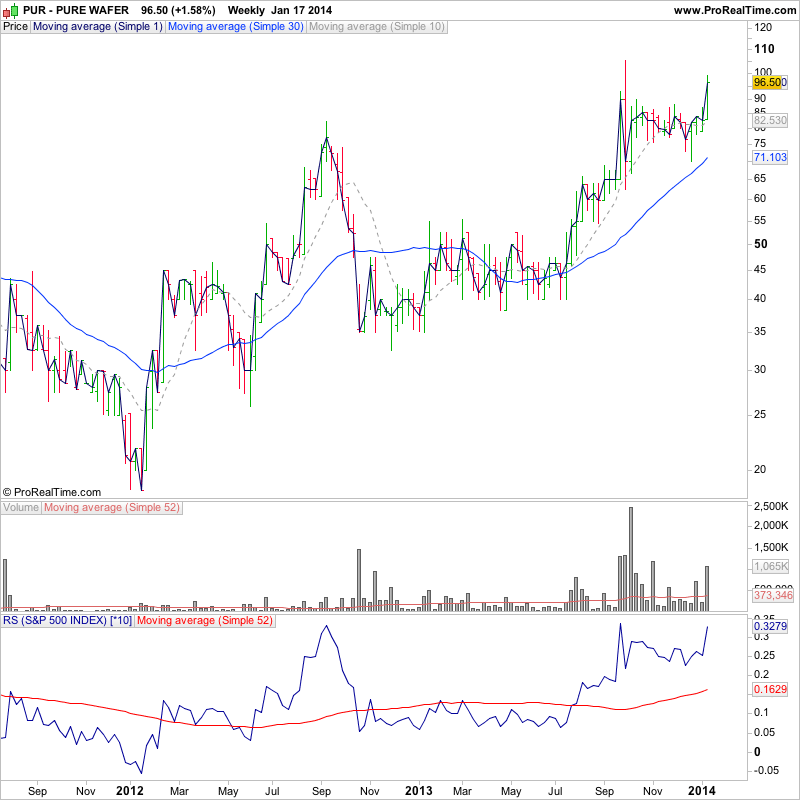The image size is (800, 800).
Task: Click the 82.530 grey moving average value tag
Action: pyautogui.click(x=770, y=120)
